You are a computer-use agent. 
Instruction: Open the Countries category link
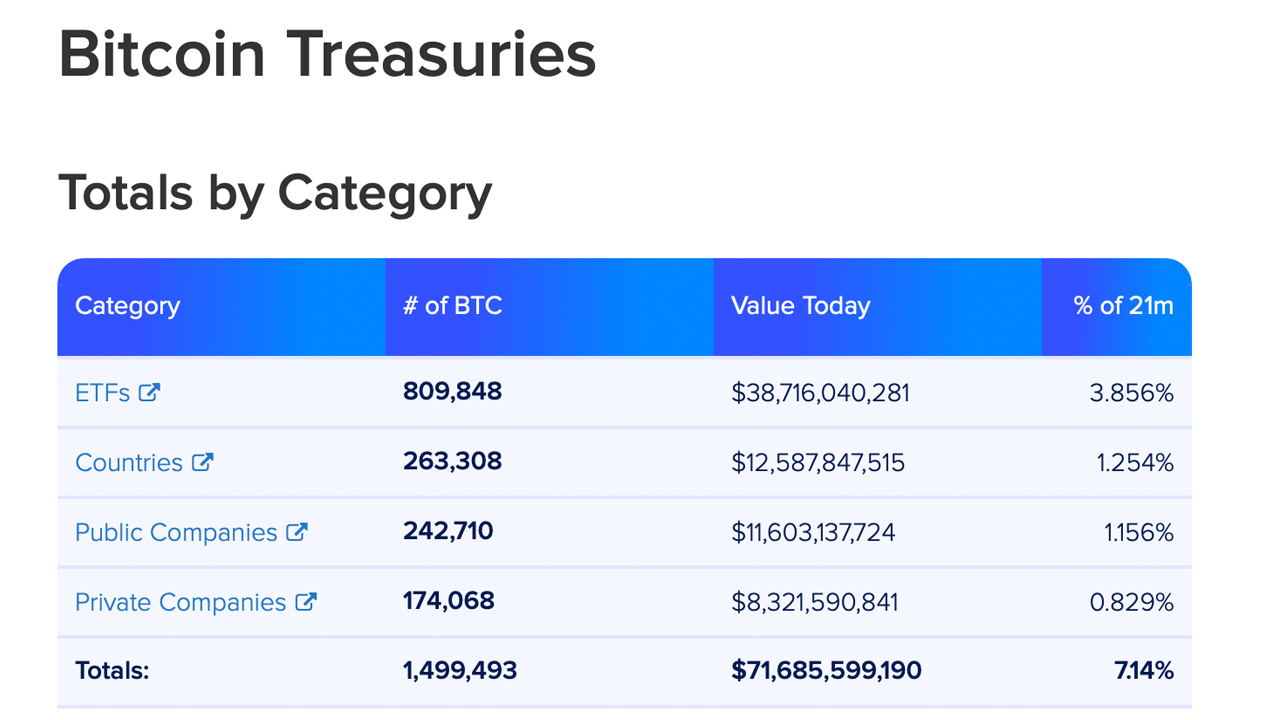129,463
